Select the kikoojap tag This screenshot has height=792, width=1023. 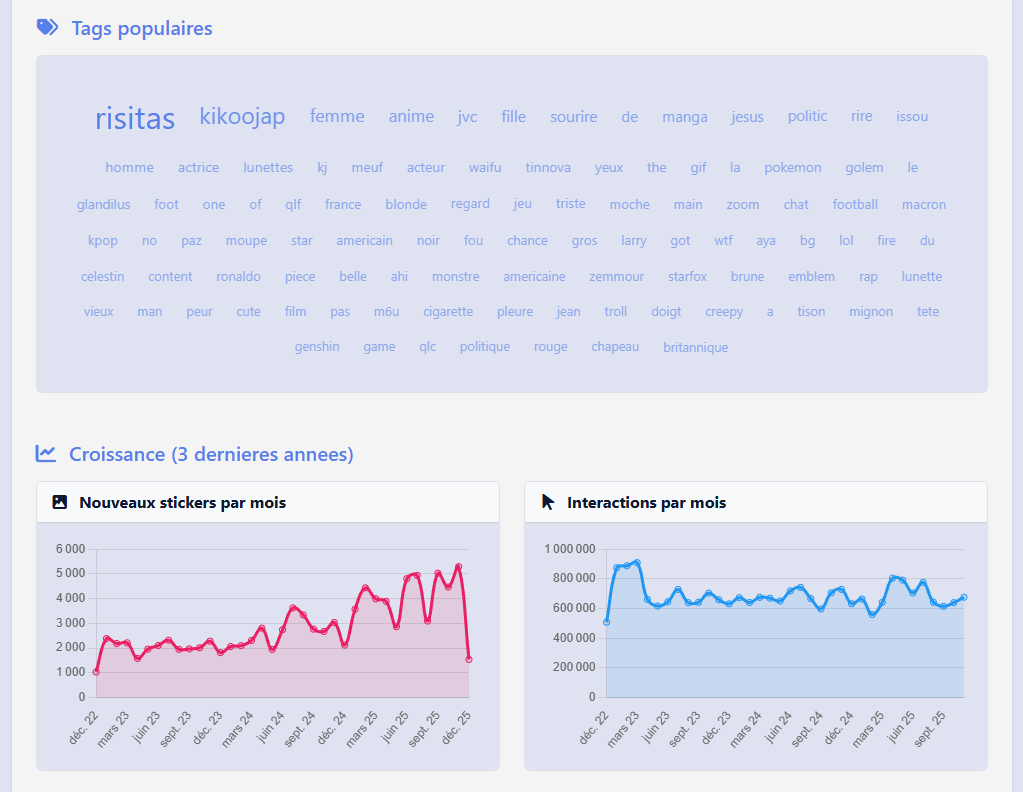point(242,117)
